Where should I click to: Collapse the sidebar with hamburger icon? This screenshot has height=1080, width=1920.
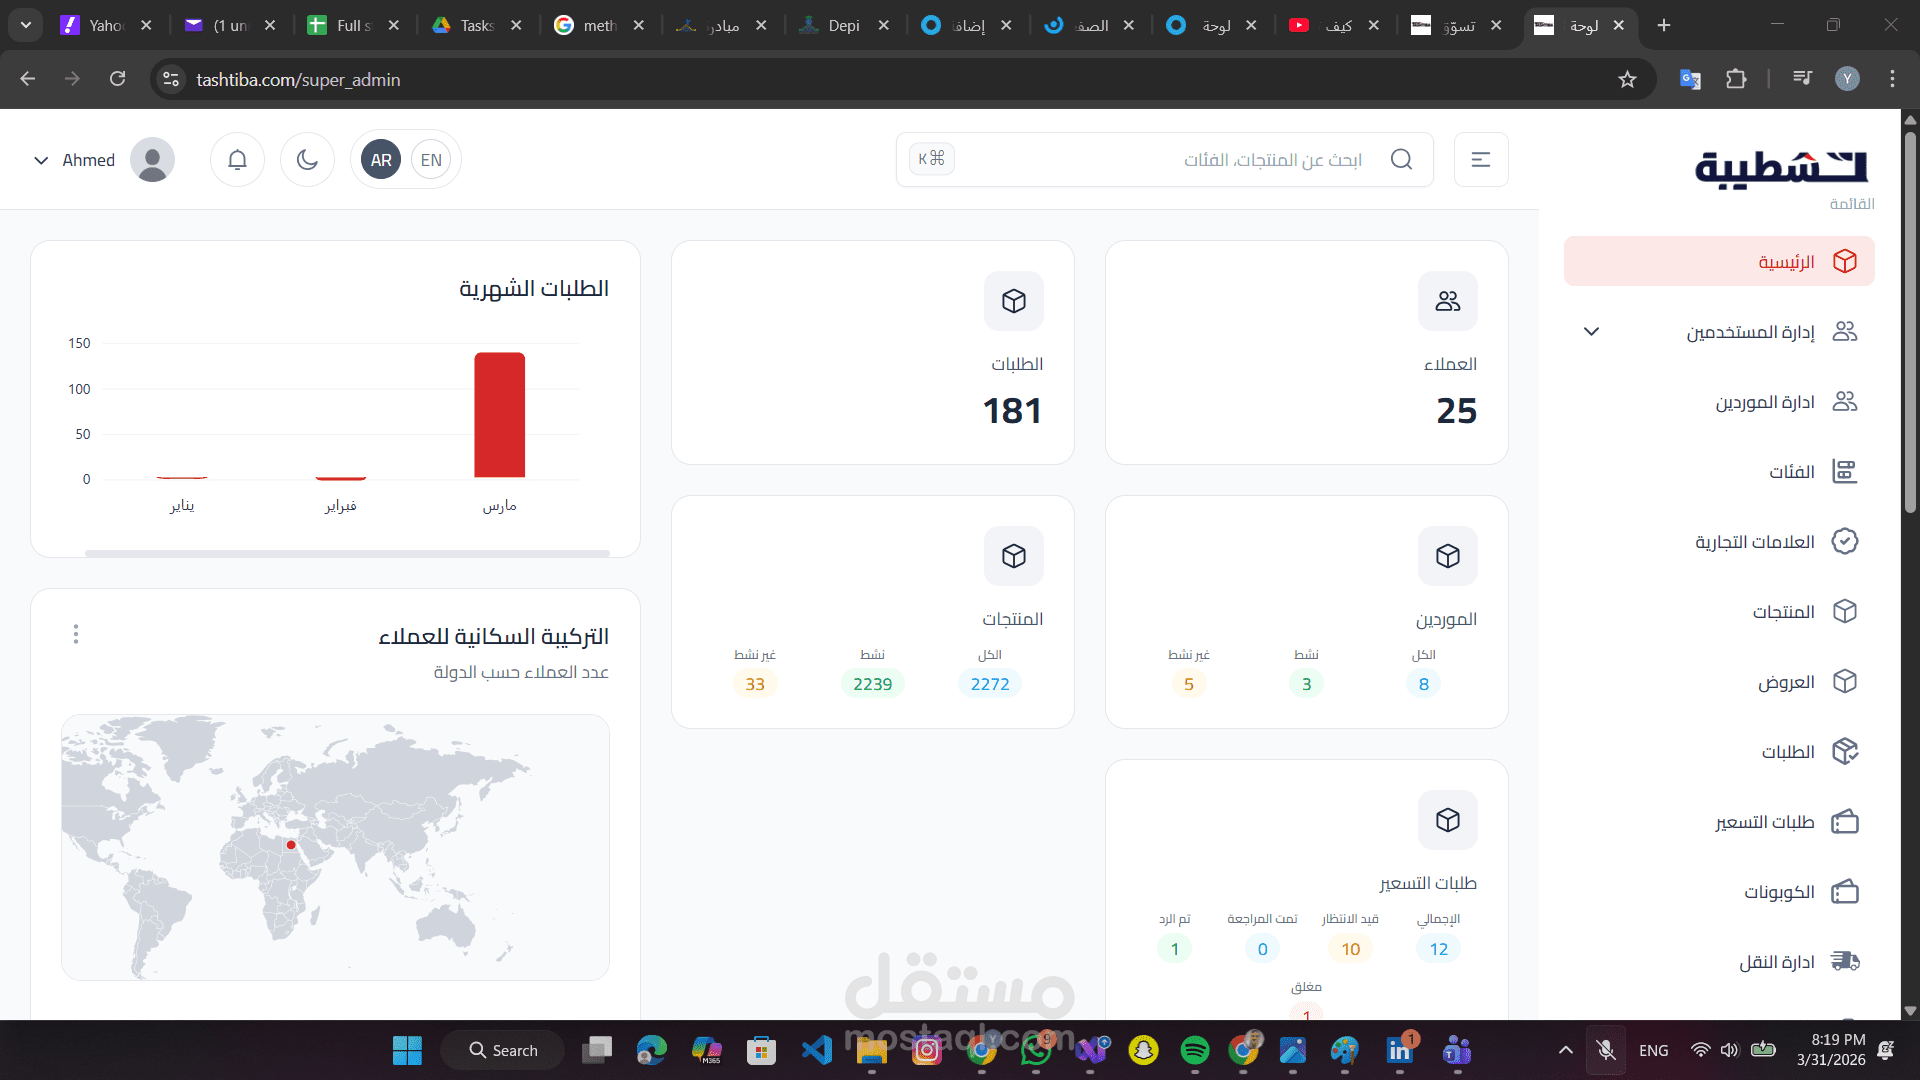[1480, 160]
